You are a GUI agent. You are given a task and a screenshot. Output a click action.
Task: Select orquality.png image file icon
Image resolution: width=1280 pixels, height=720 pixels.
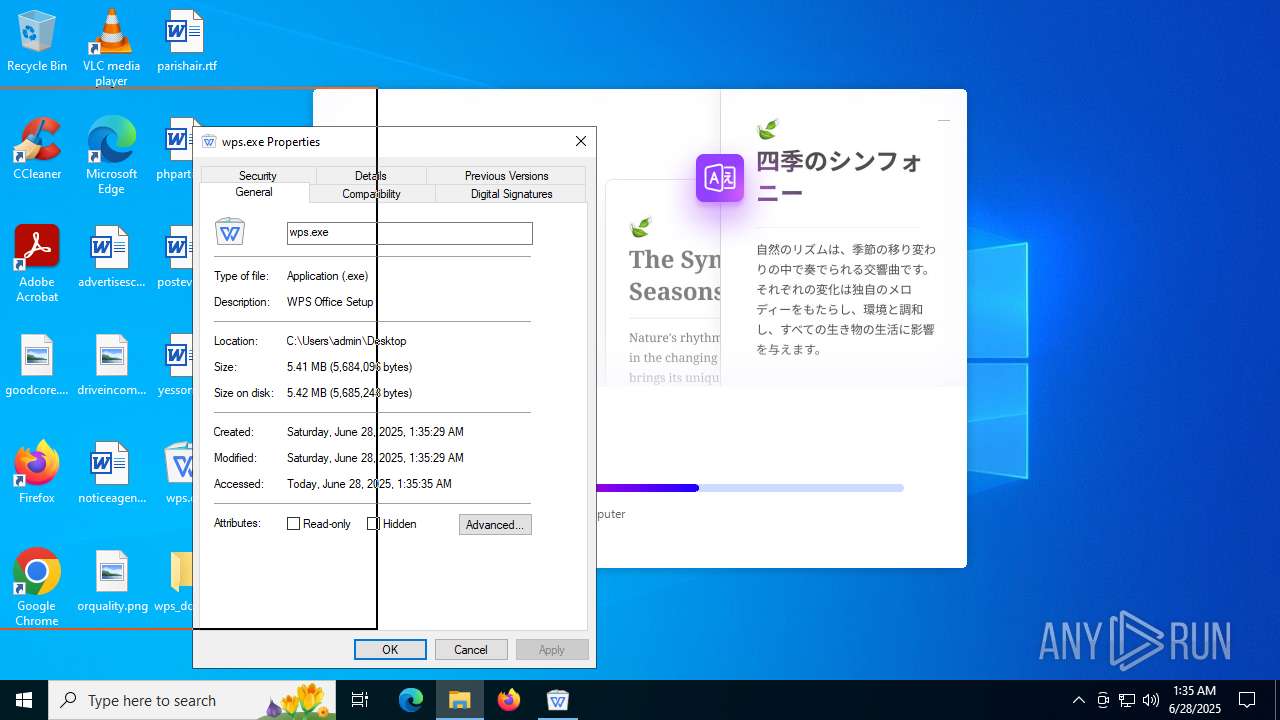pos(111,581)
